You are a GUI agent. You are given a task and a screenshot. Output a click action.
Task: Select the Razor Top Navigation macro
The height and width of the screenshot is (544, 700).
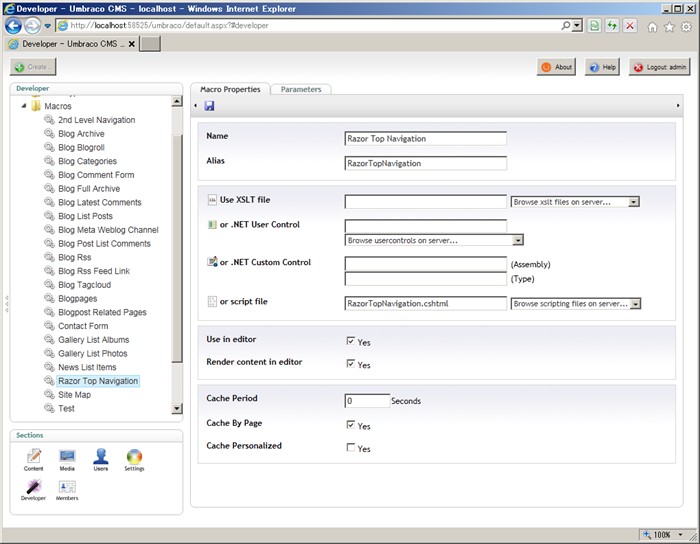point(98,381)
